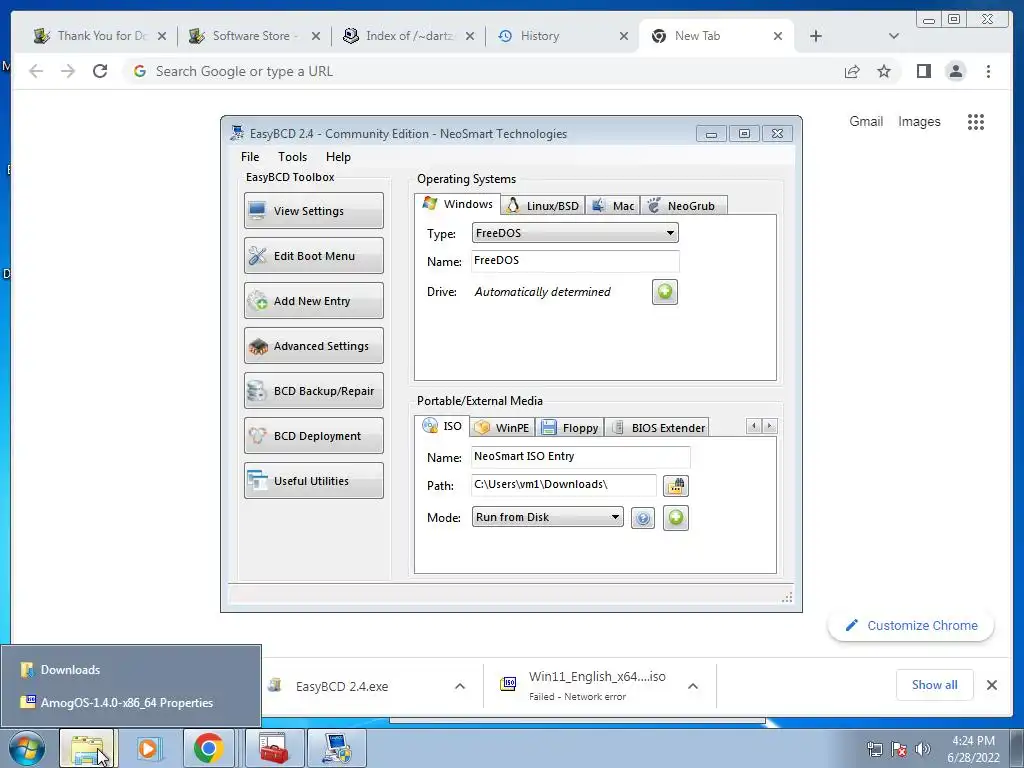The image size is (1024, 768).
Task: Click the red toolbox taskbar icon
Action: (x=274, y=748)
